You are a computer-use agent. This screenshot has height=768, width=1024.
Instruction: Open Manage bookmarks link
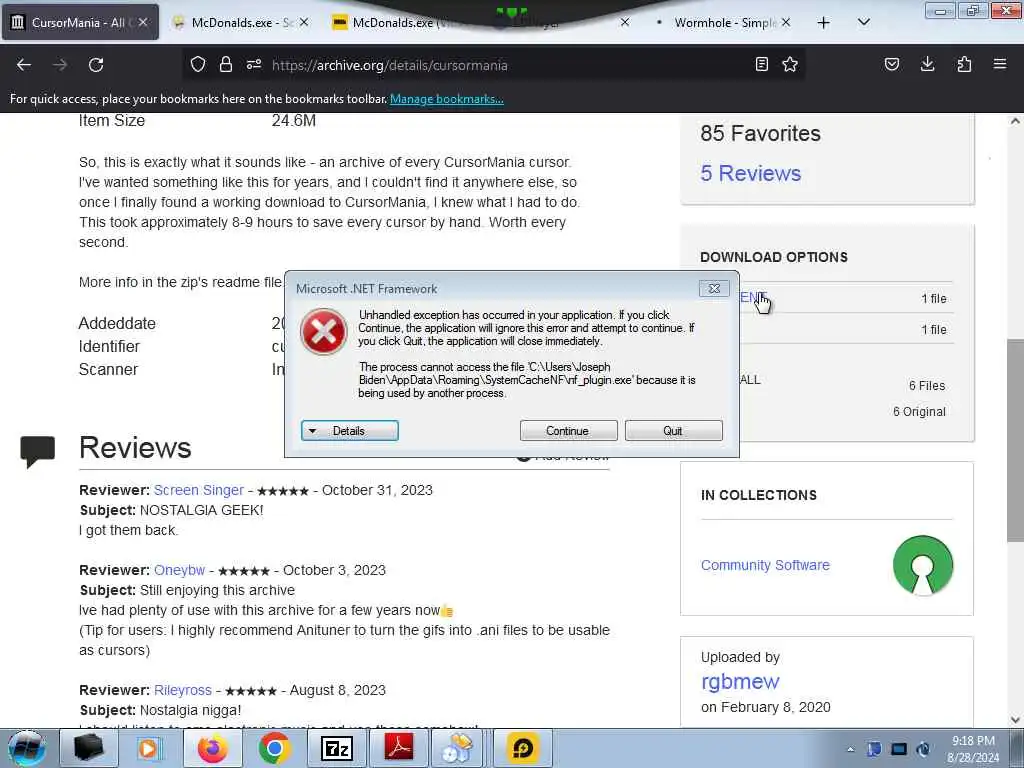pyautogui.click(x=447, y=99)
